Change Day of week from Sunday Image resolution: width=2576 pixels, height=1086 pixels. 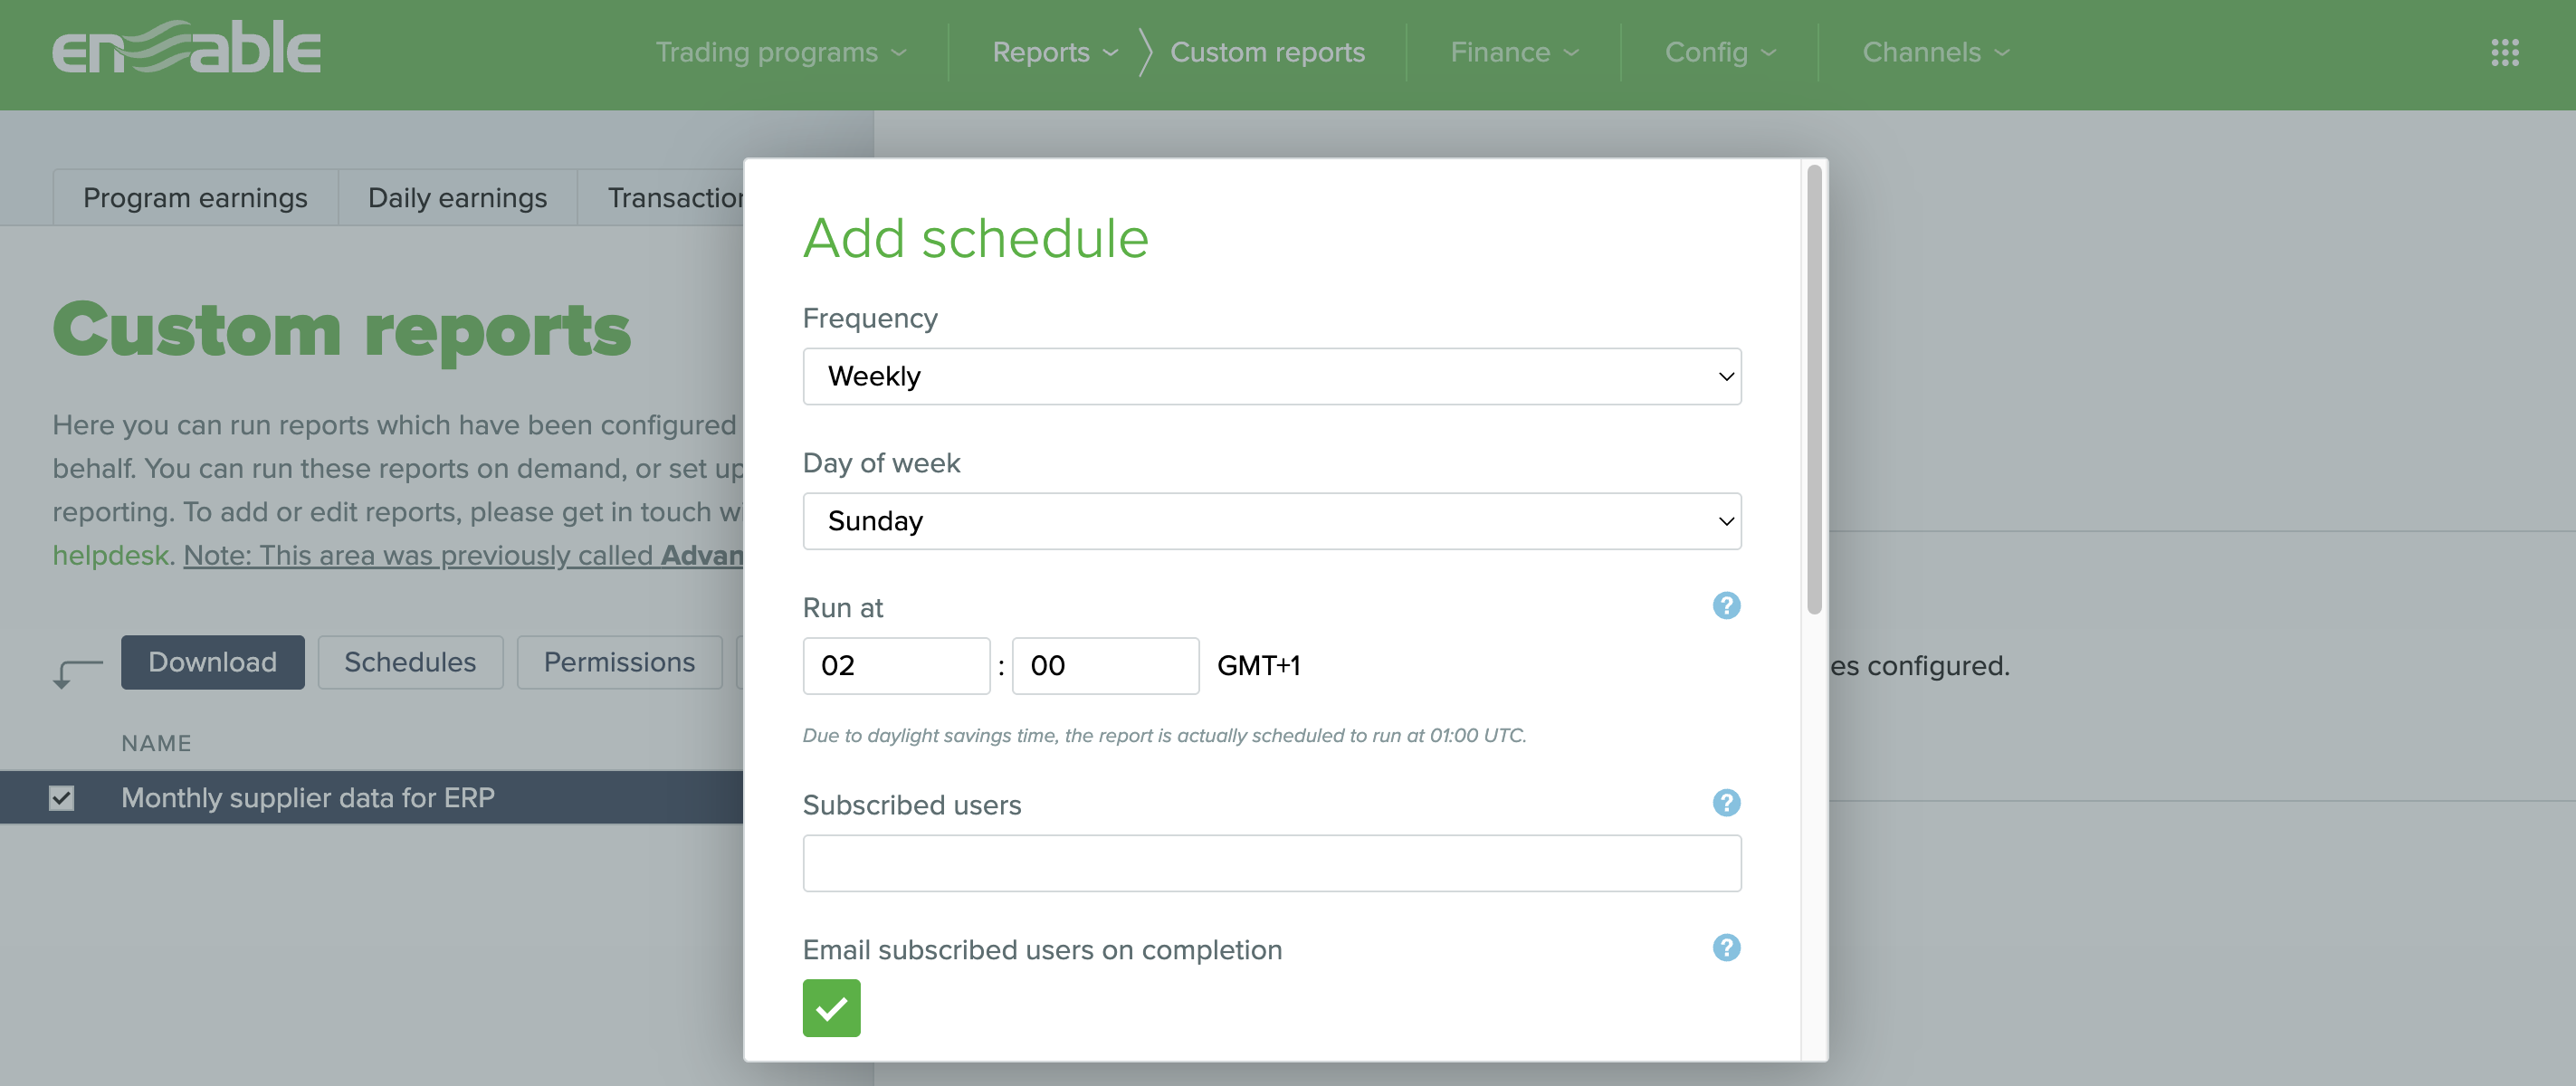click(x=1271, y=521)
